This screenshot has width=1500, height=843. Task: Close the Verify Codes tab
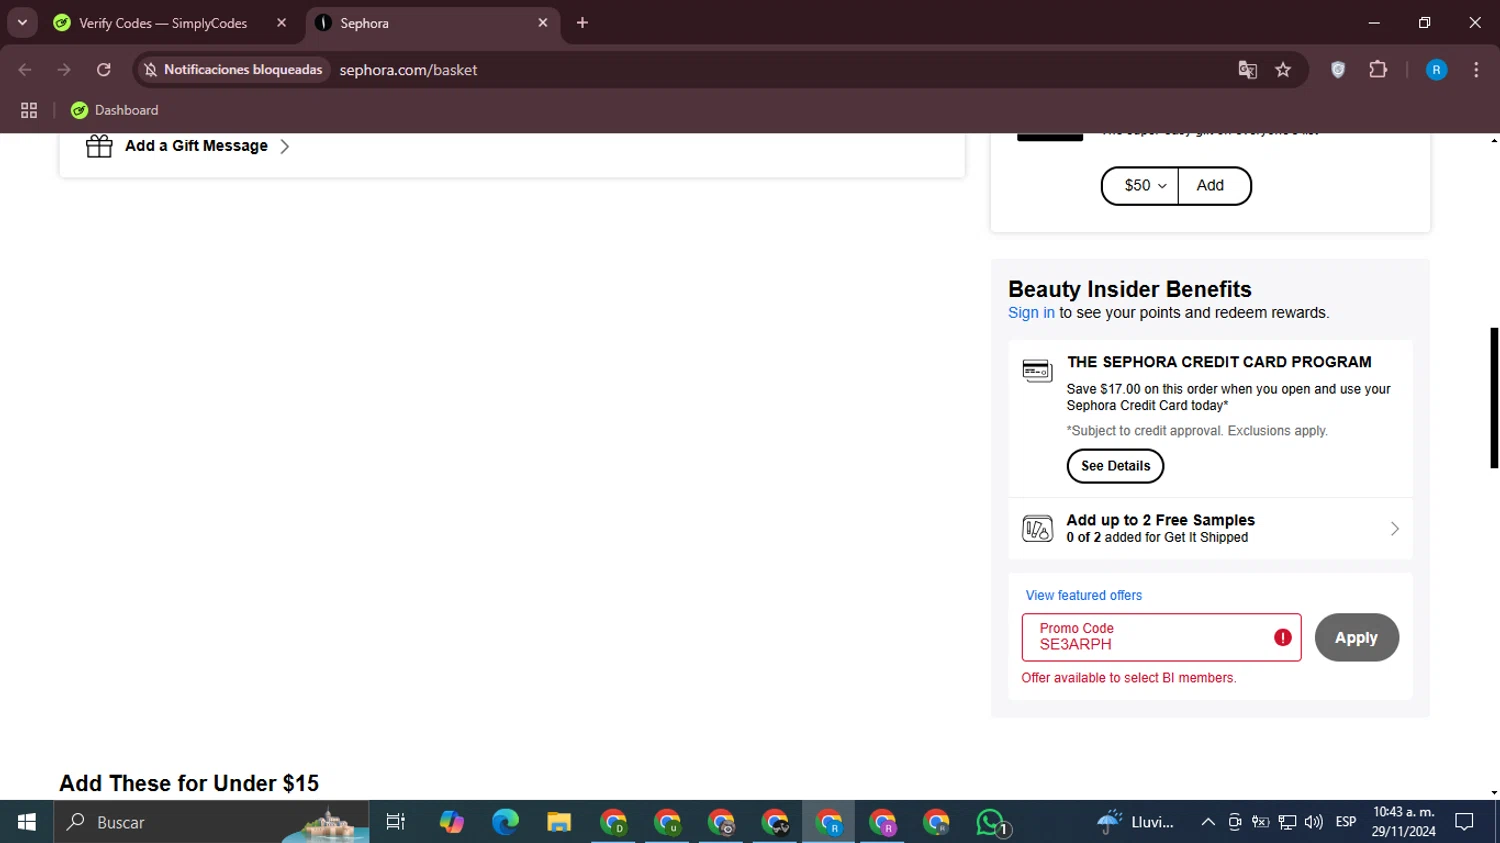click(x=281, y=23)
